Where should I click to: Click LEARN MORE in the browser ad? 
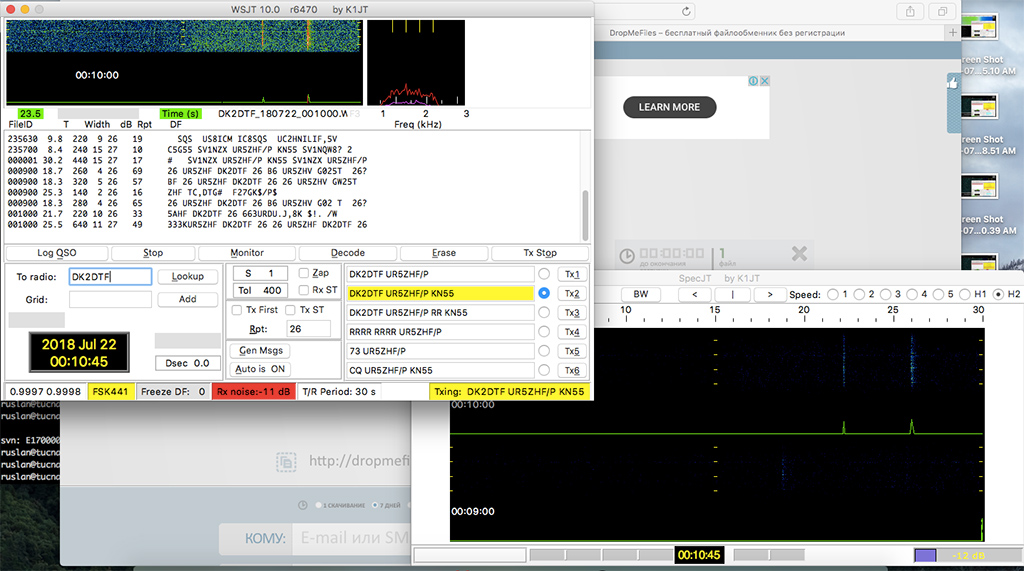tap(669, 107)
